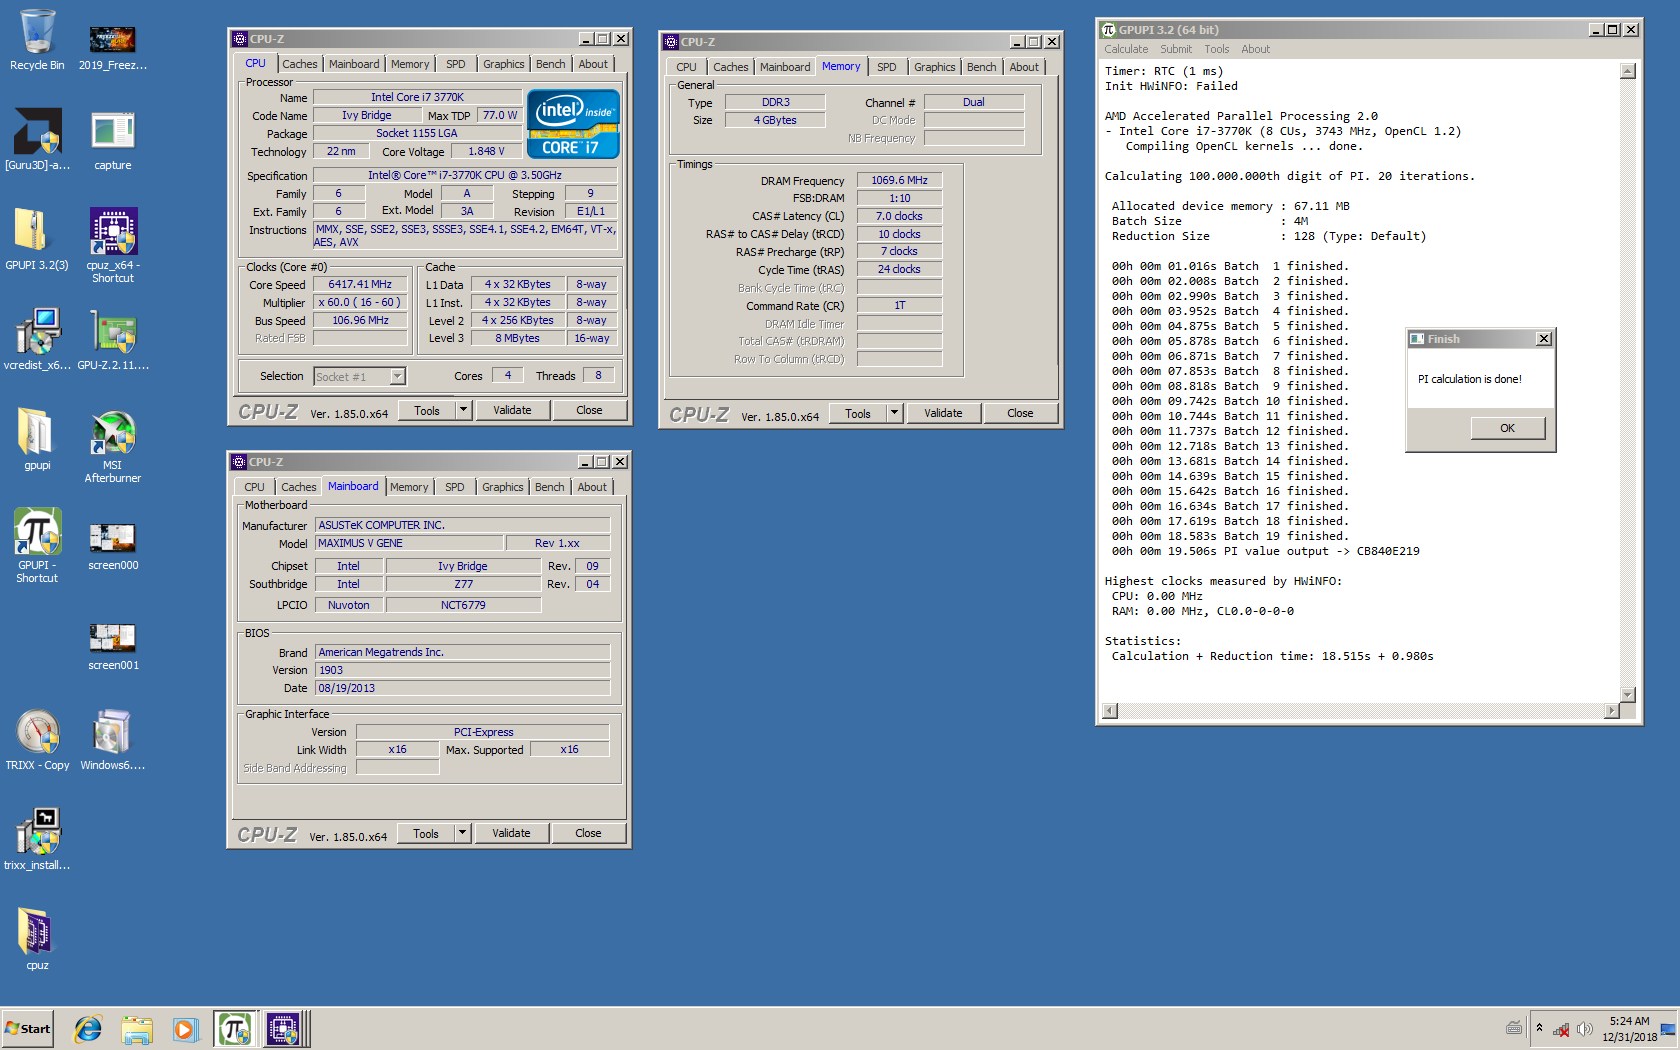The width and height of the screenshot is (1680, 1050).
Task: Click the Core Speed value field
Action: coord(360,285)
